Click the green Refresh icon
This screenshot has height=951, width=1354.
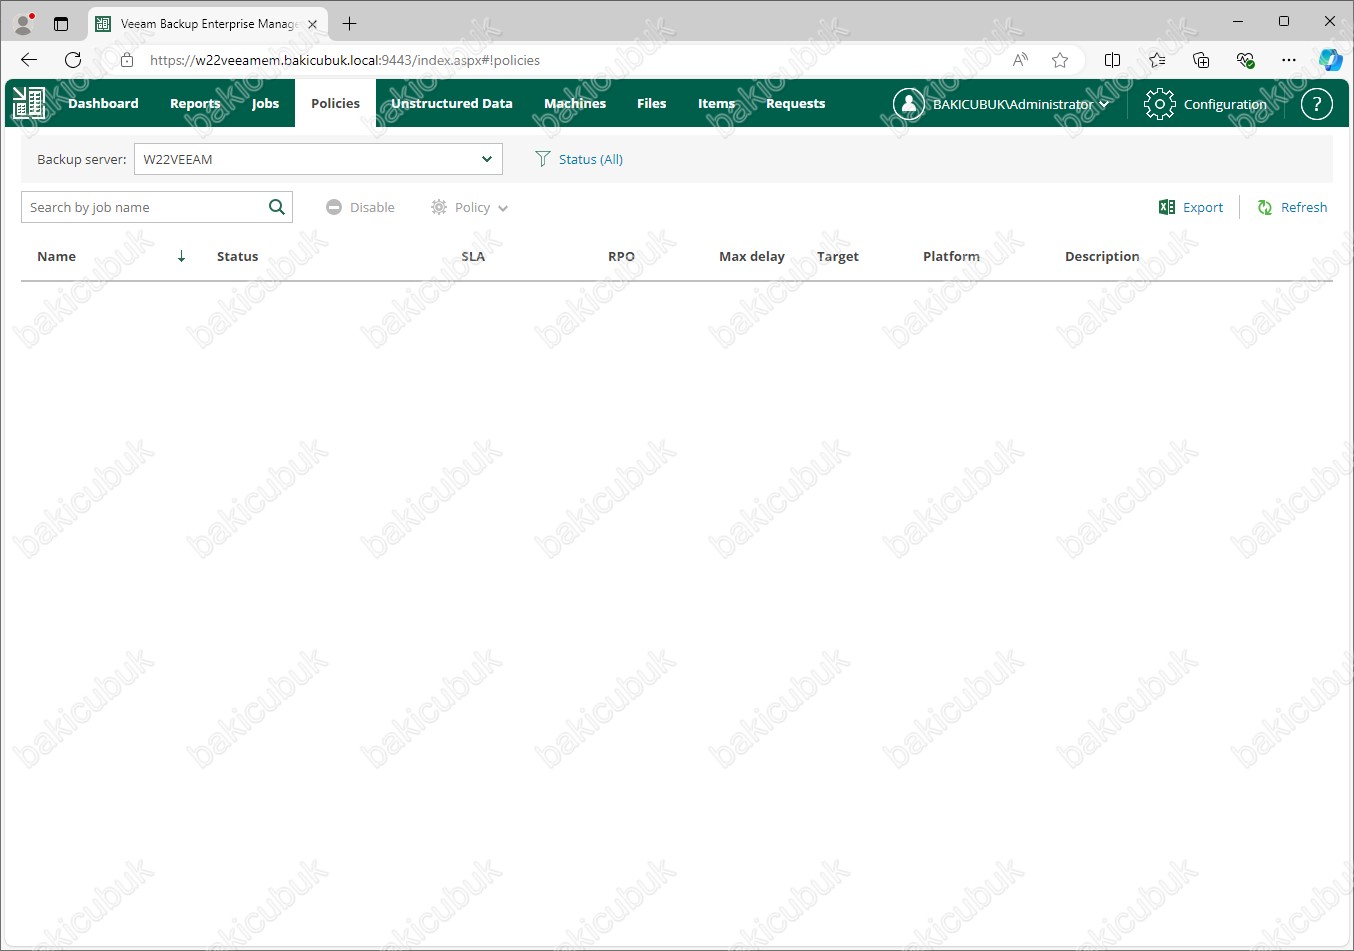pyautogui.click(x=1265, y=207)
